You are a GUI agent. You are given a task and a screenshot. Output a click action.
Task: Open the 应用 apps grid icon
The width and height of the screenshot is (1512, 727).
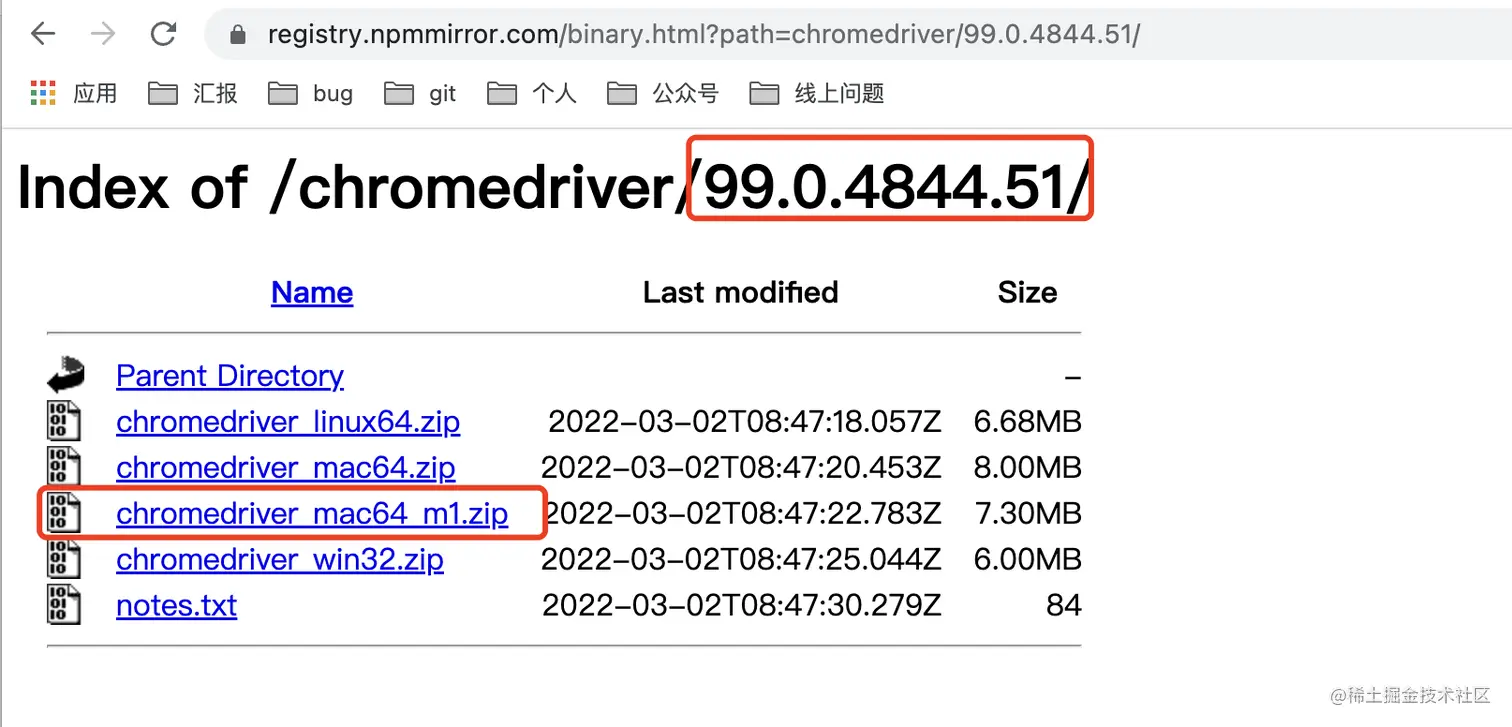(43, 94)
